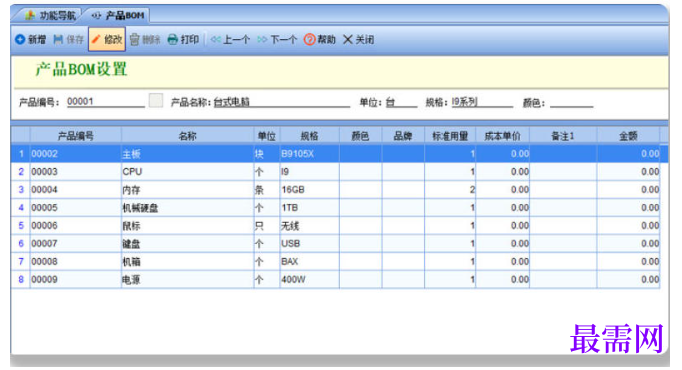The height and width of the screenshot is (370, 682).
Task: Click the small lookup box beside 产品编号
Action: point(156,100)
